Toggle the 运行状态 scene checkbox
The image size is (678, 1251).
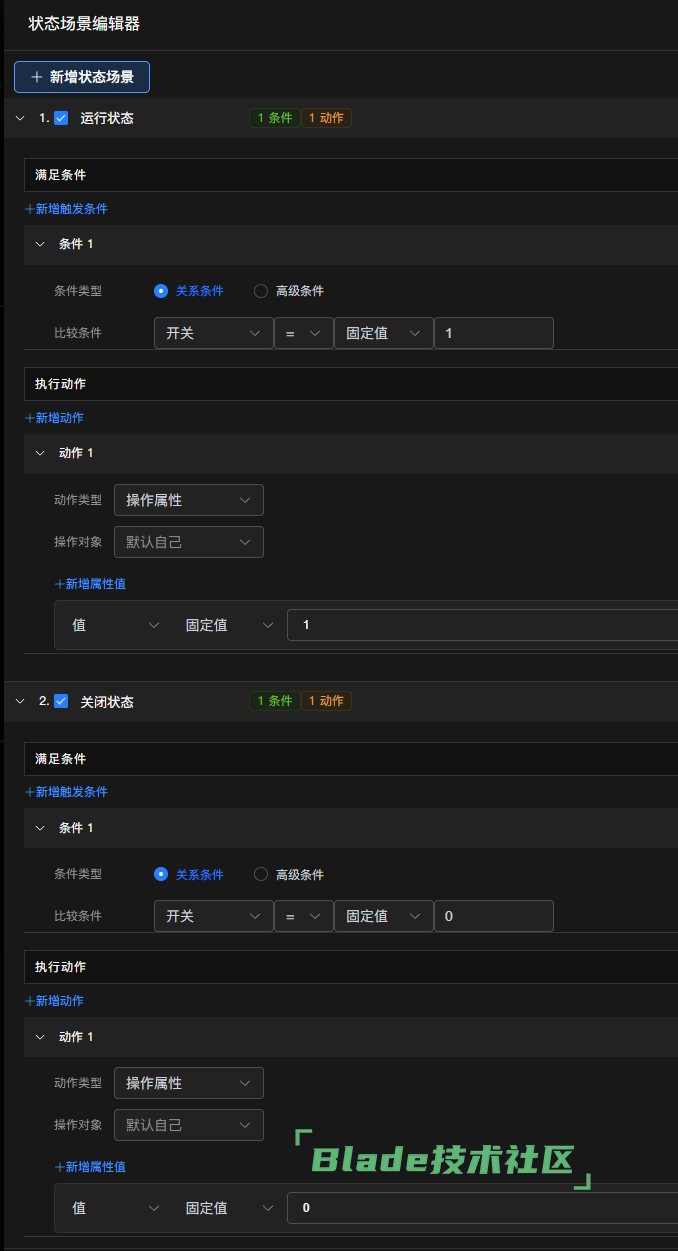click(x=61, y=118)
